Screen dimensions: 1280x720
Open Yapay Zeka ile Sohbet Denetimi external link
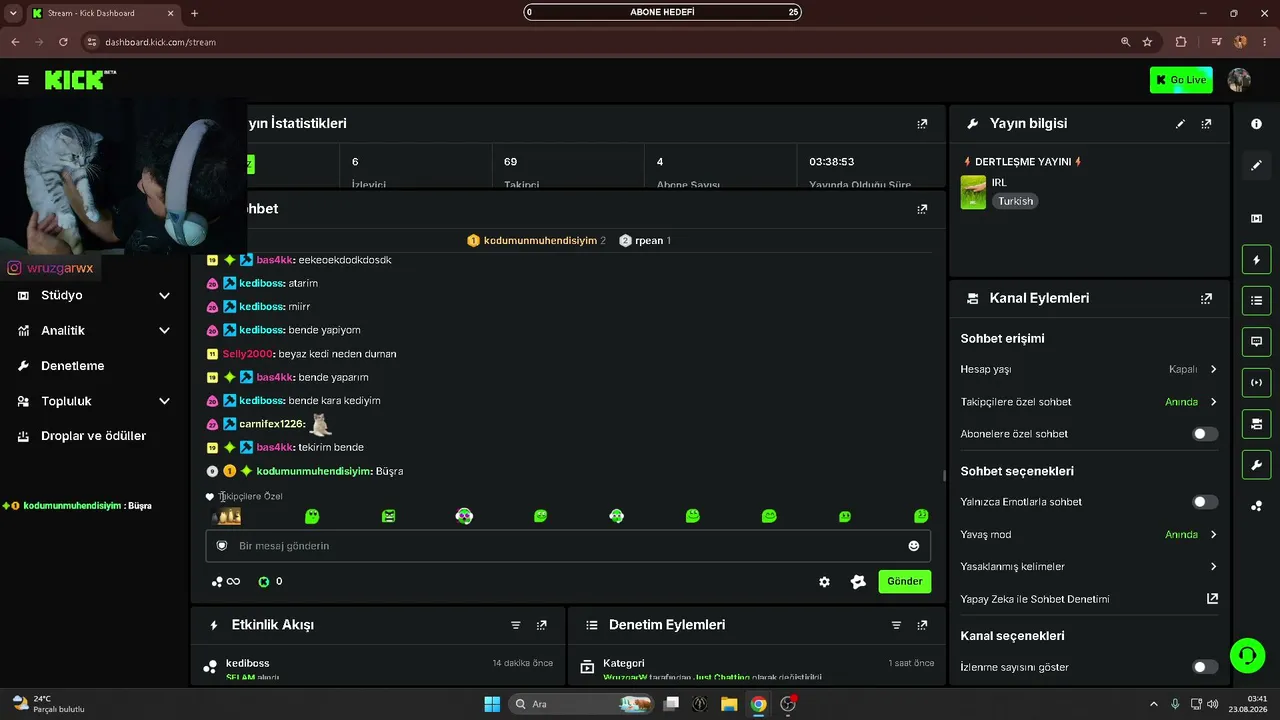[1212, 599]
